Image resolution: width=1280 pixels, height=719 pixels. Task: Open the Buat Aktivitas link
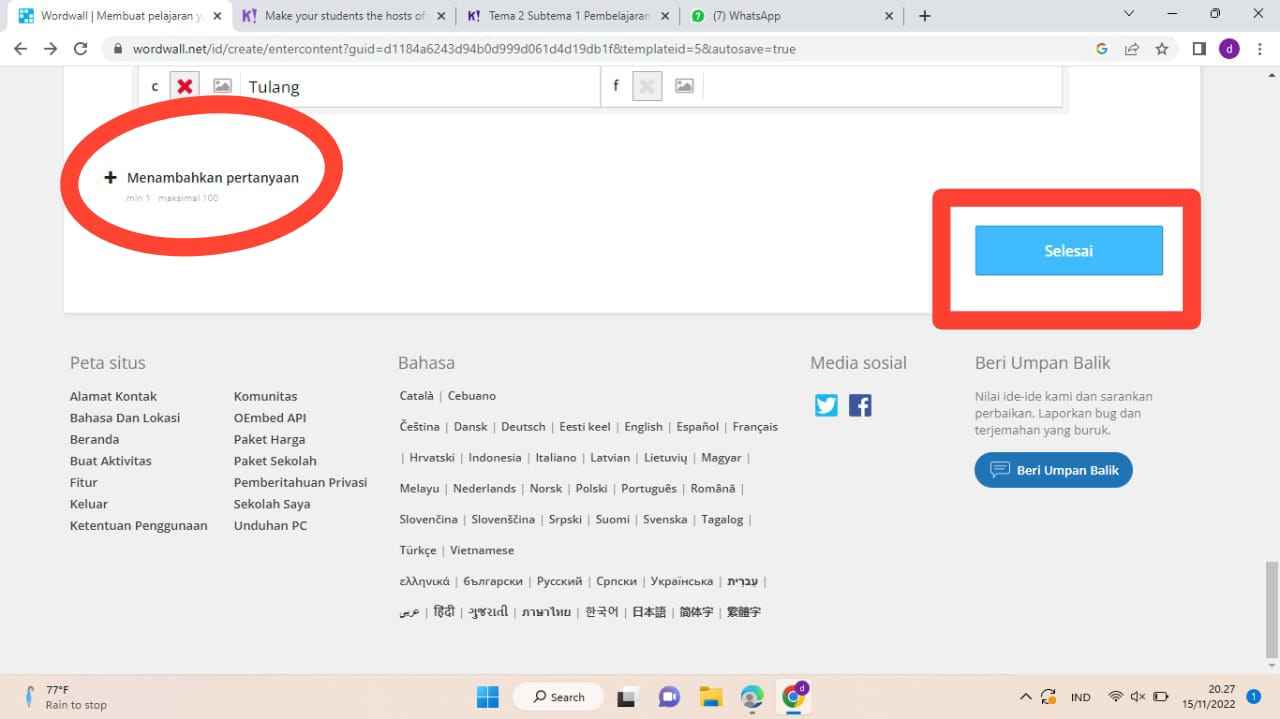111,461
